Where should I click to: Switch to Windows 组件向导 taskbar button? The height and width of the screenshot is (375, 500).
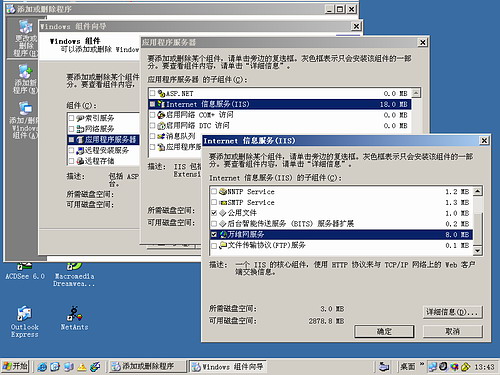[x=228, y=367]
